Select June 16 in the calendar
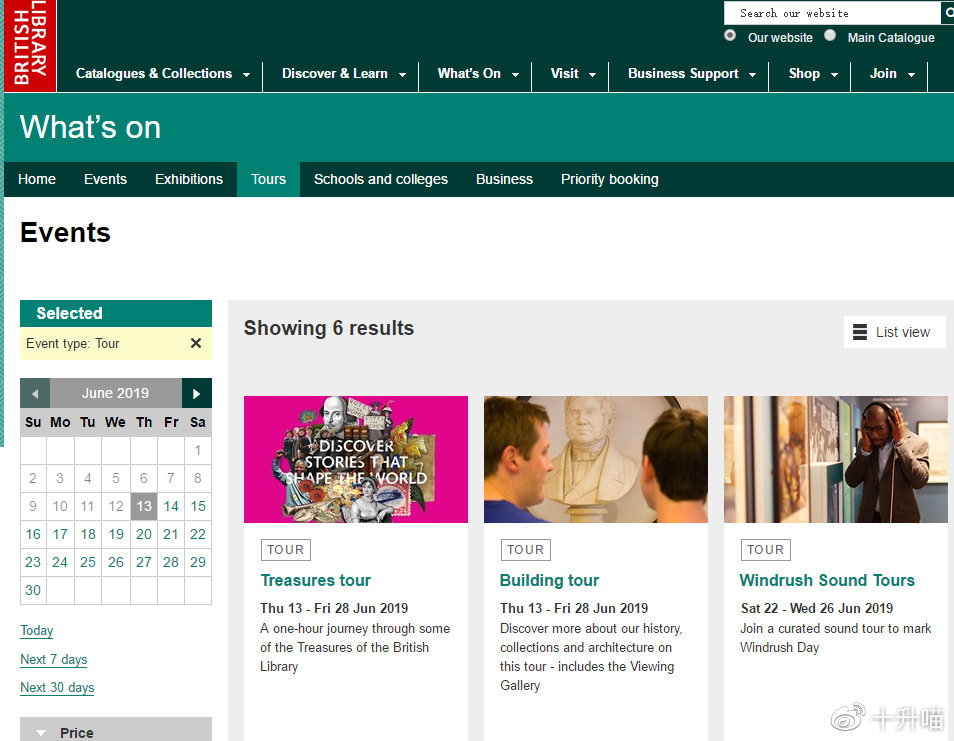The image size is (954, 741). tap(33, 534)
